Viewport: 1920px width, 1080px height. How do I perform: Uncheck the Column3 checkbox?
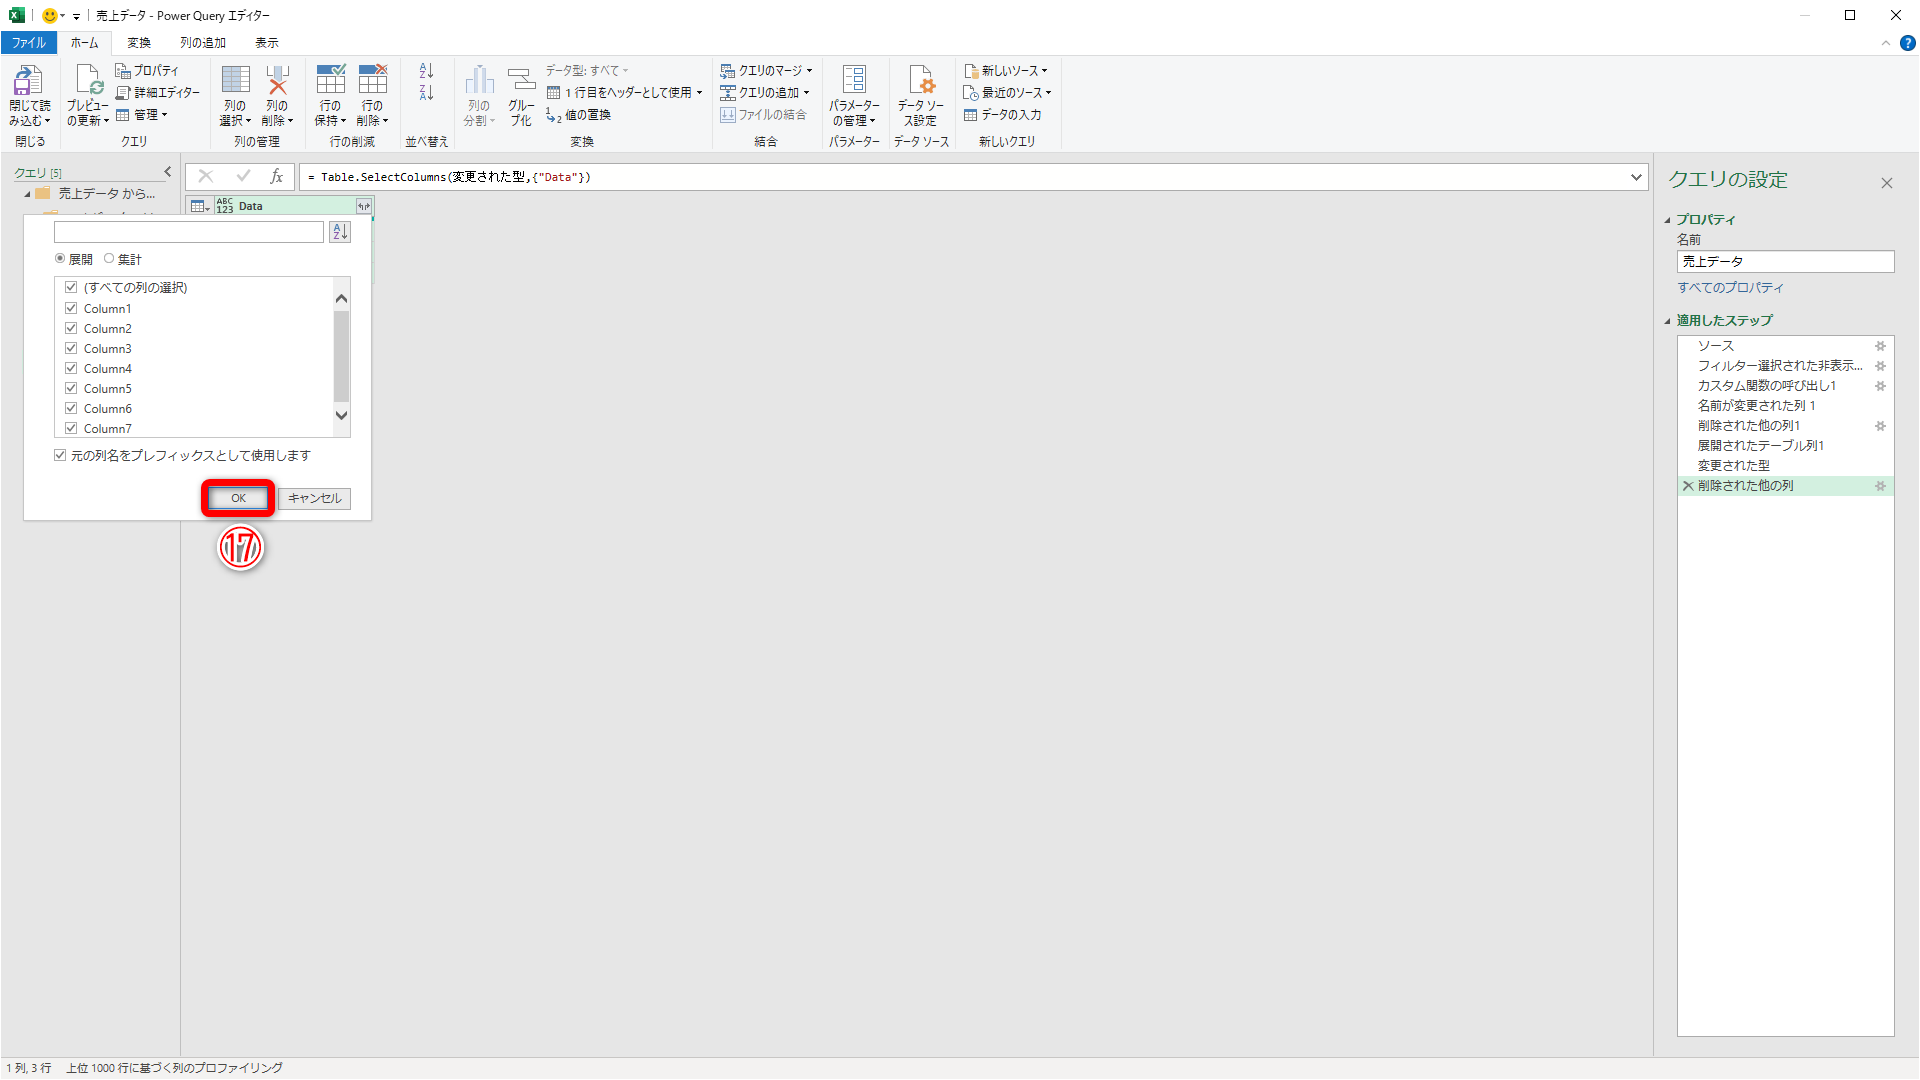[x=71, y=349]
